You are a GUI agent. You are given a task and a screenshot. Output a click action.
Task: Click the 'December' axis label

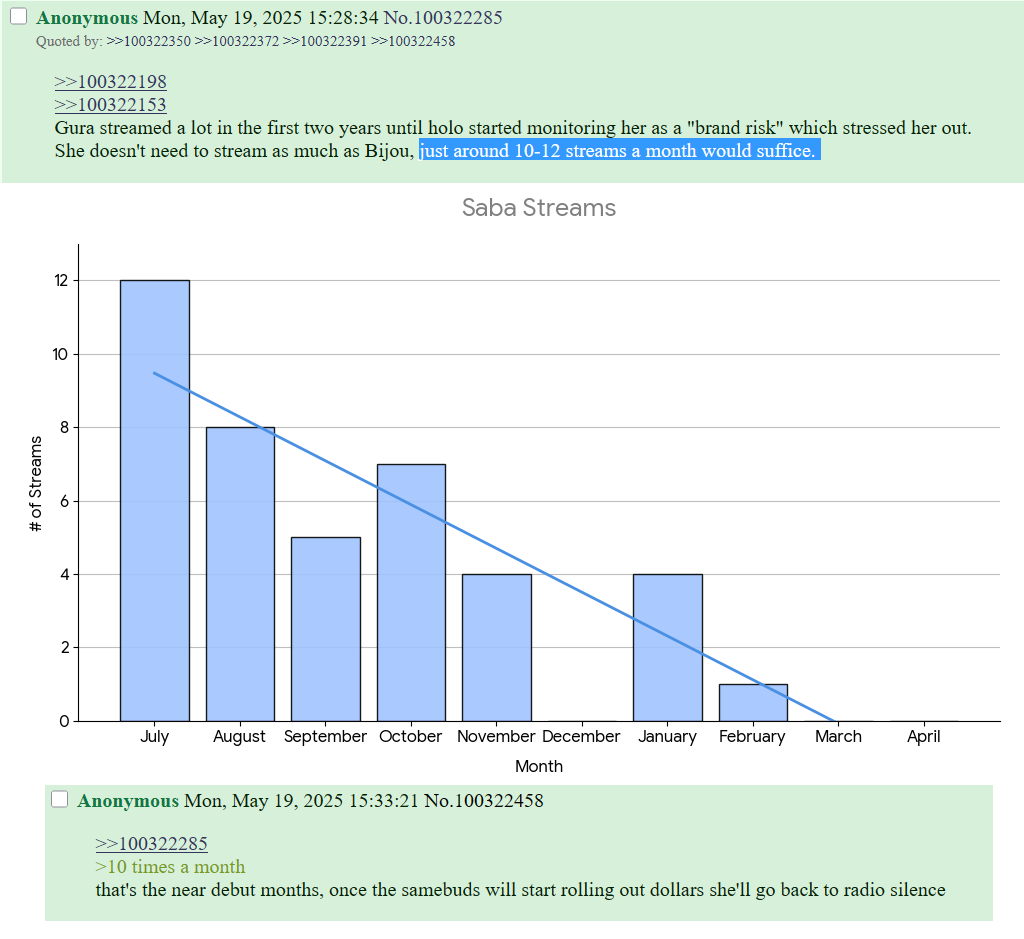[581, 737]
